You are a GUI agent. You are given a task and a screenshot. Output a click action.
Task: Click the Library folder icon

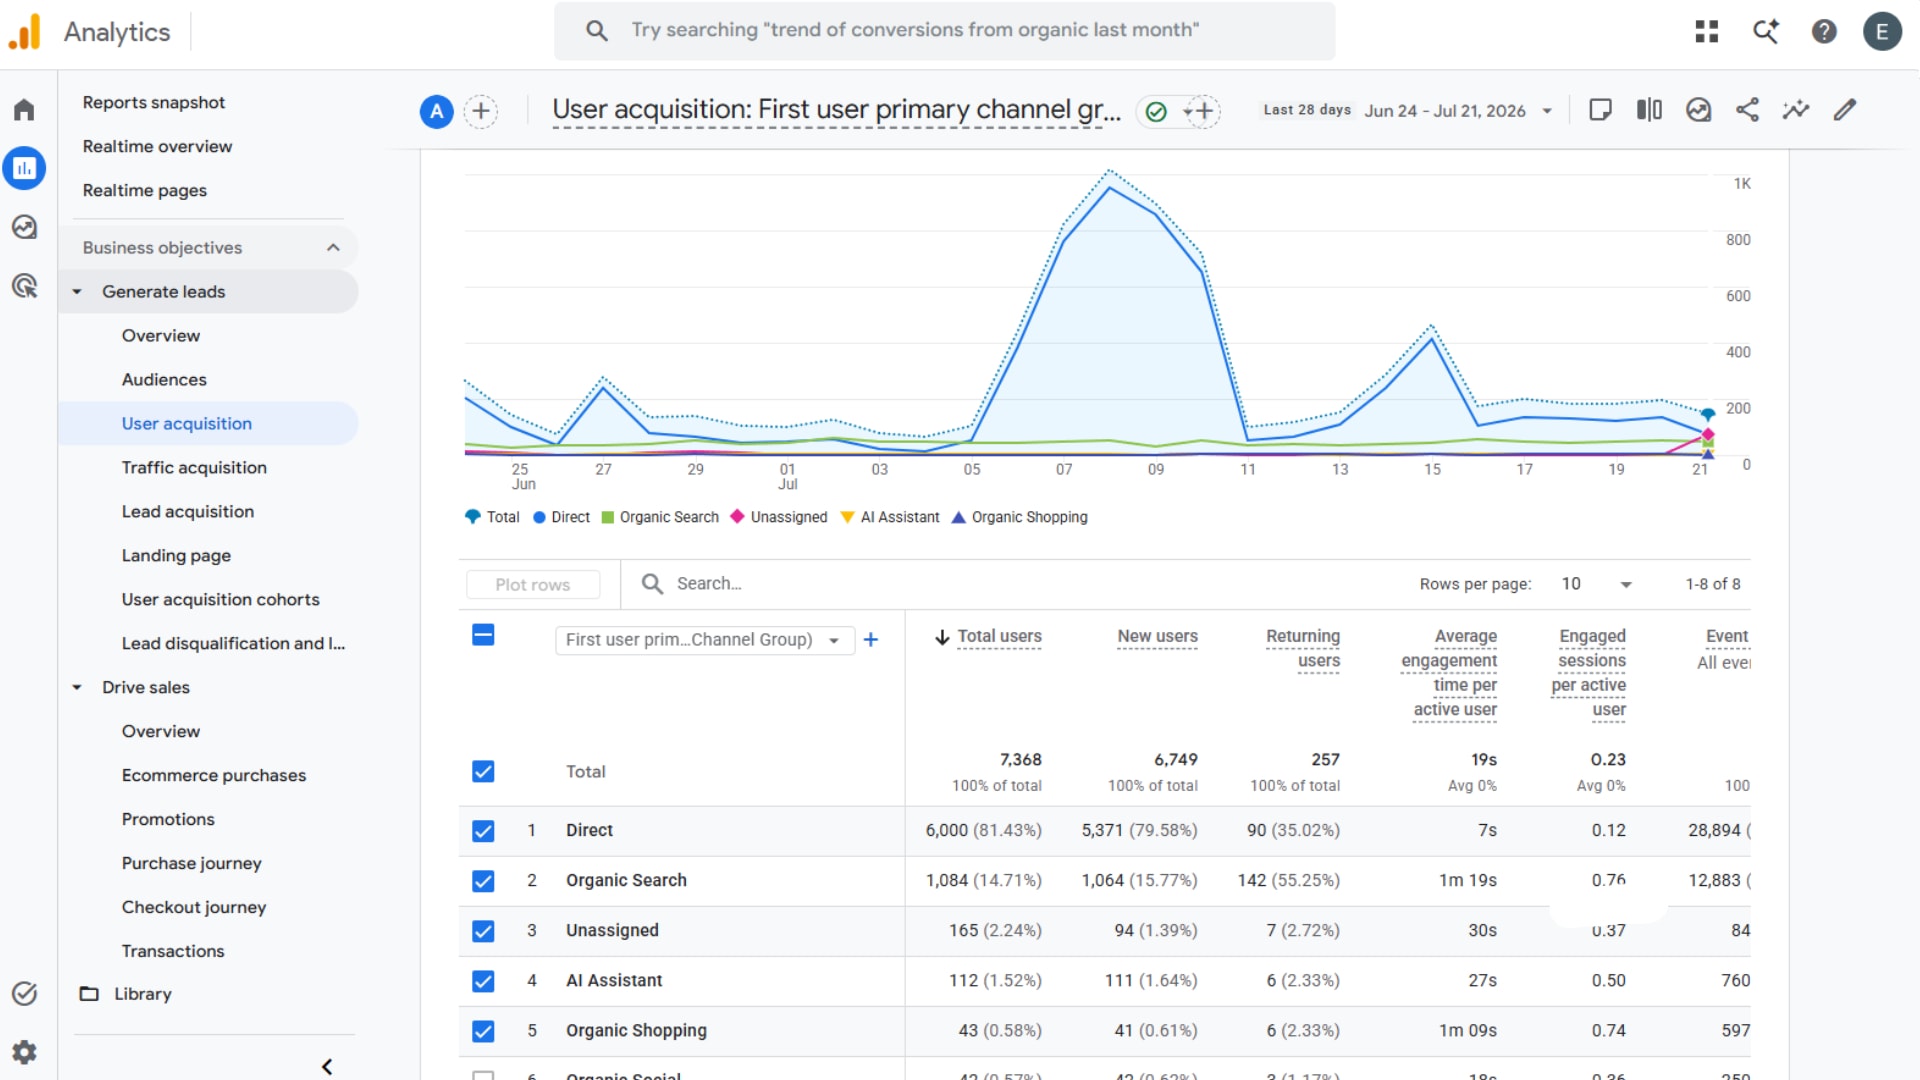89,994
